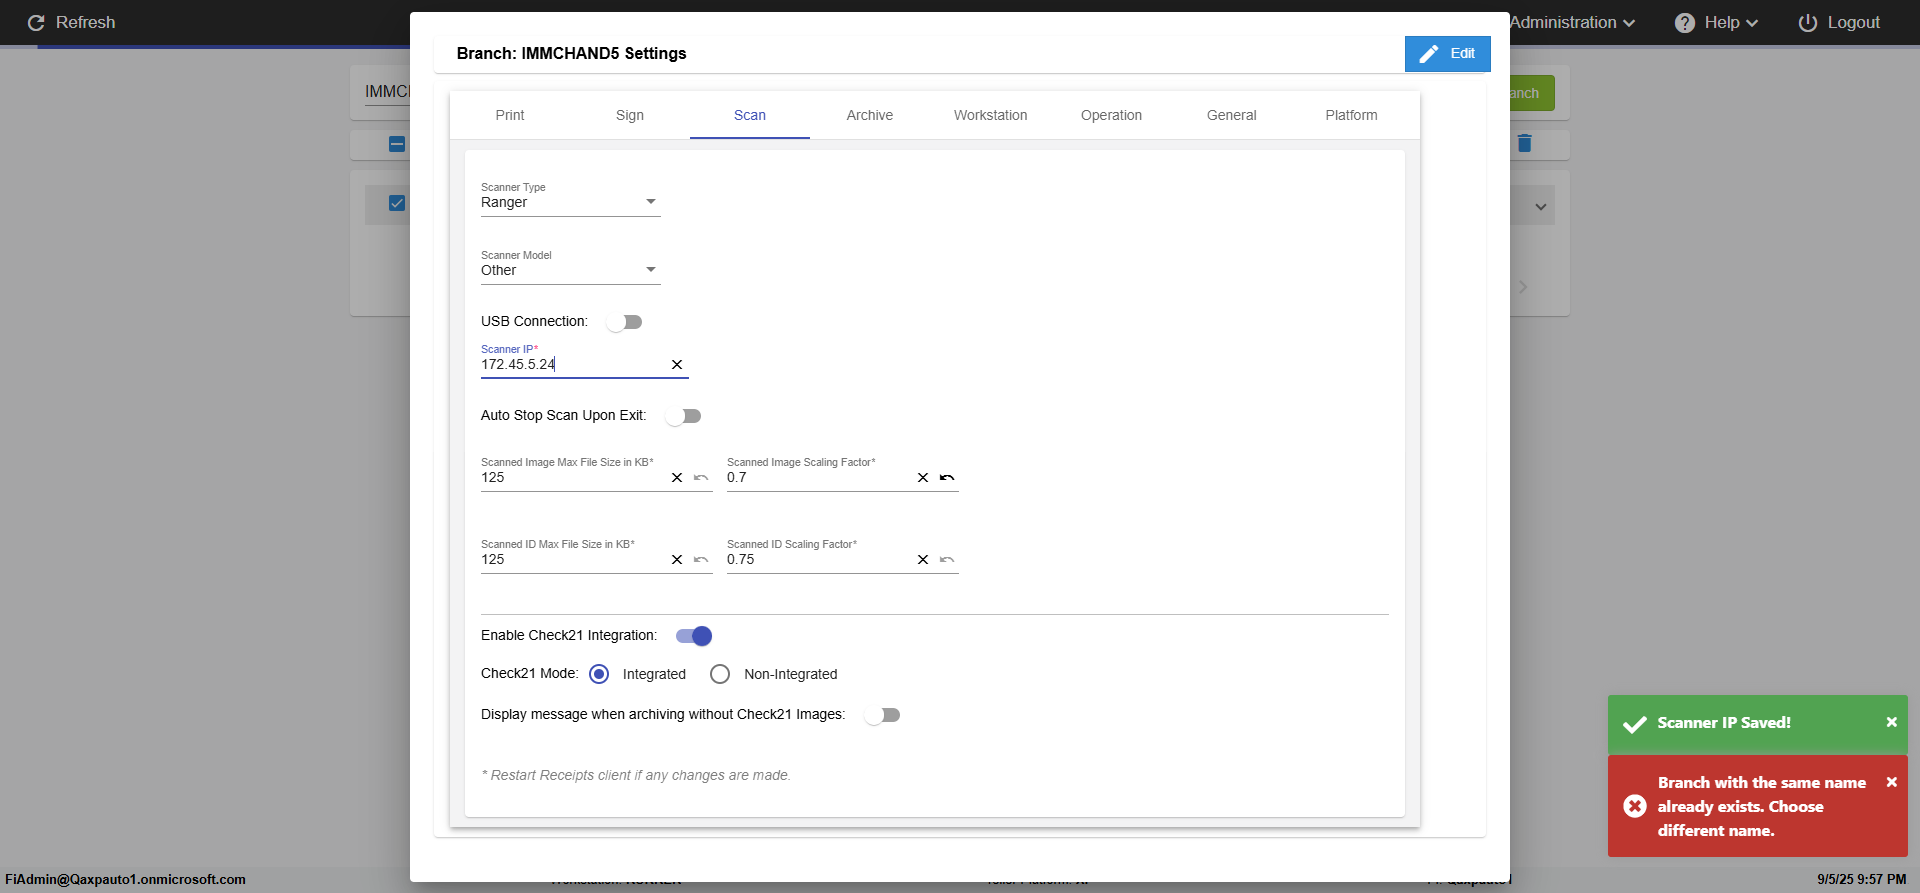Screen dimensions: 1920x893
Task: Select Non-Integrated Check21 mode
Action: click(720, 674)
